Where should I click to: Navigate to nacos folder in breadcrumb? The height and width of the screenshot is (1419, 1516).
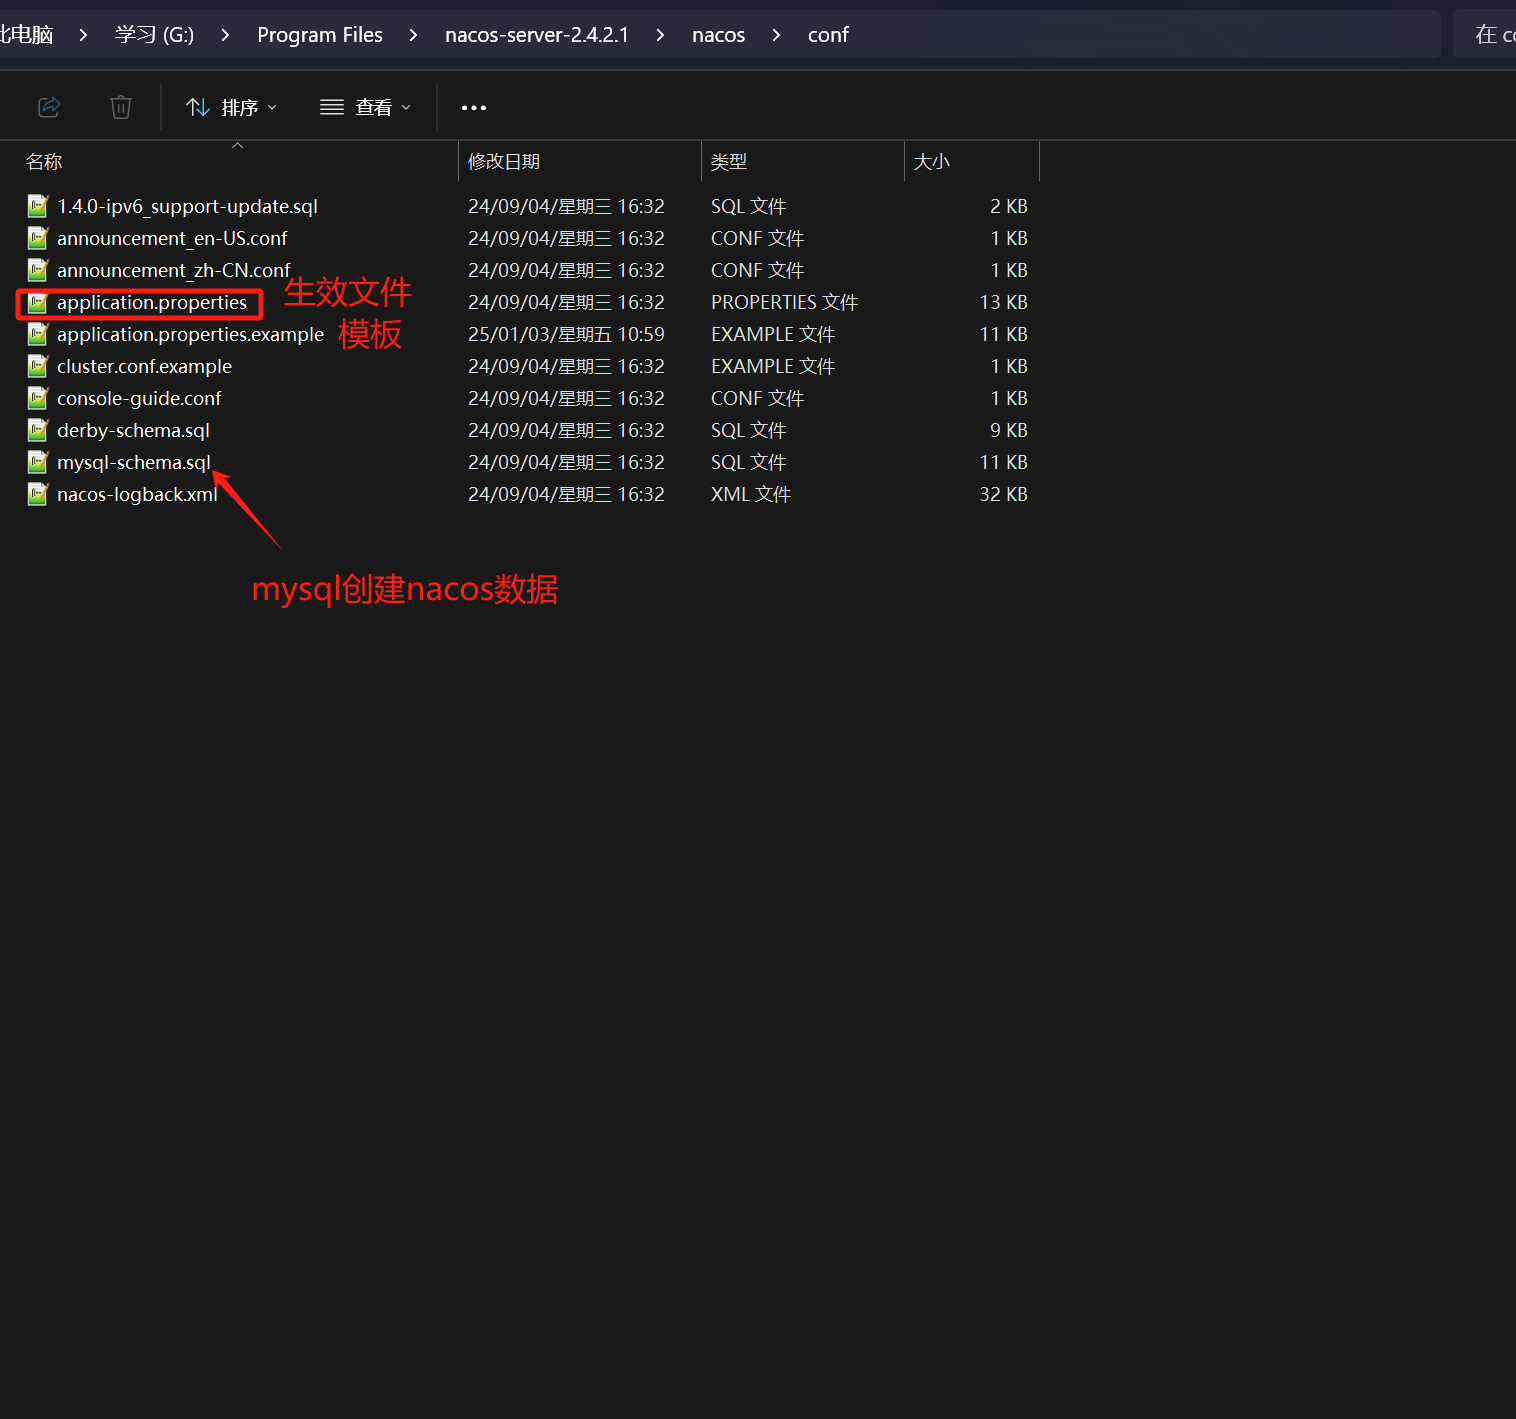coord(718,35)
